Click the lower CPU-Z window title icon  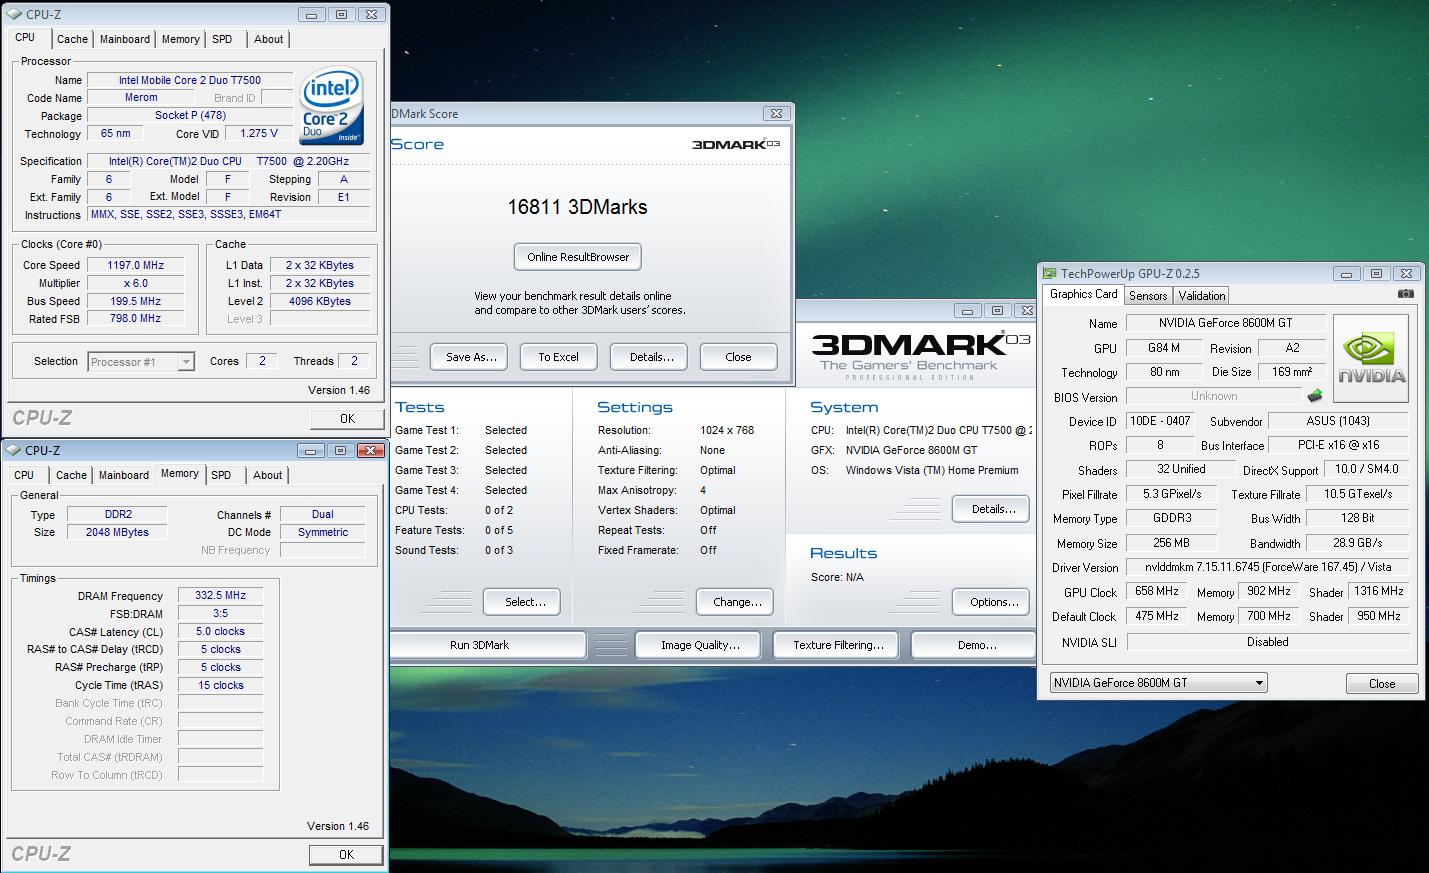pos(14,451)
